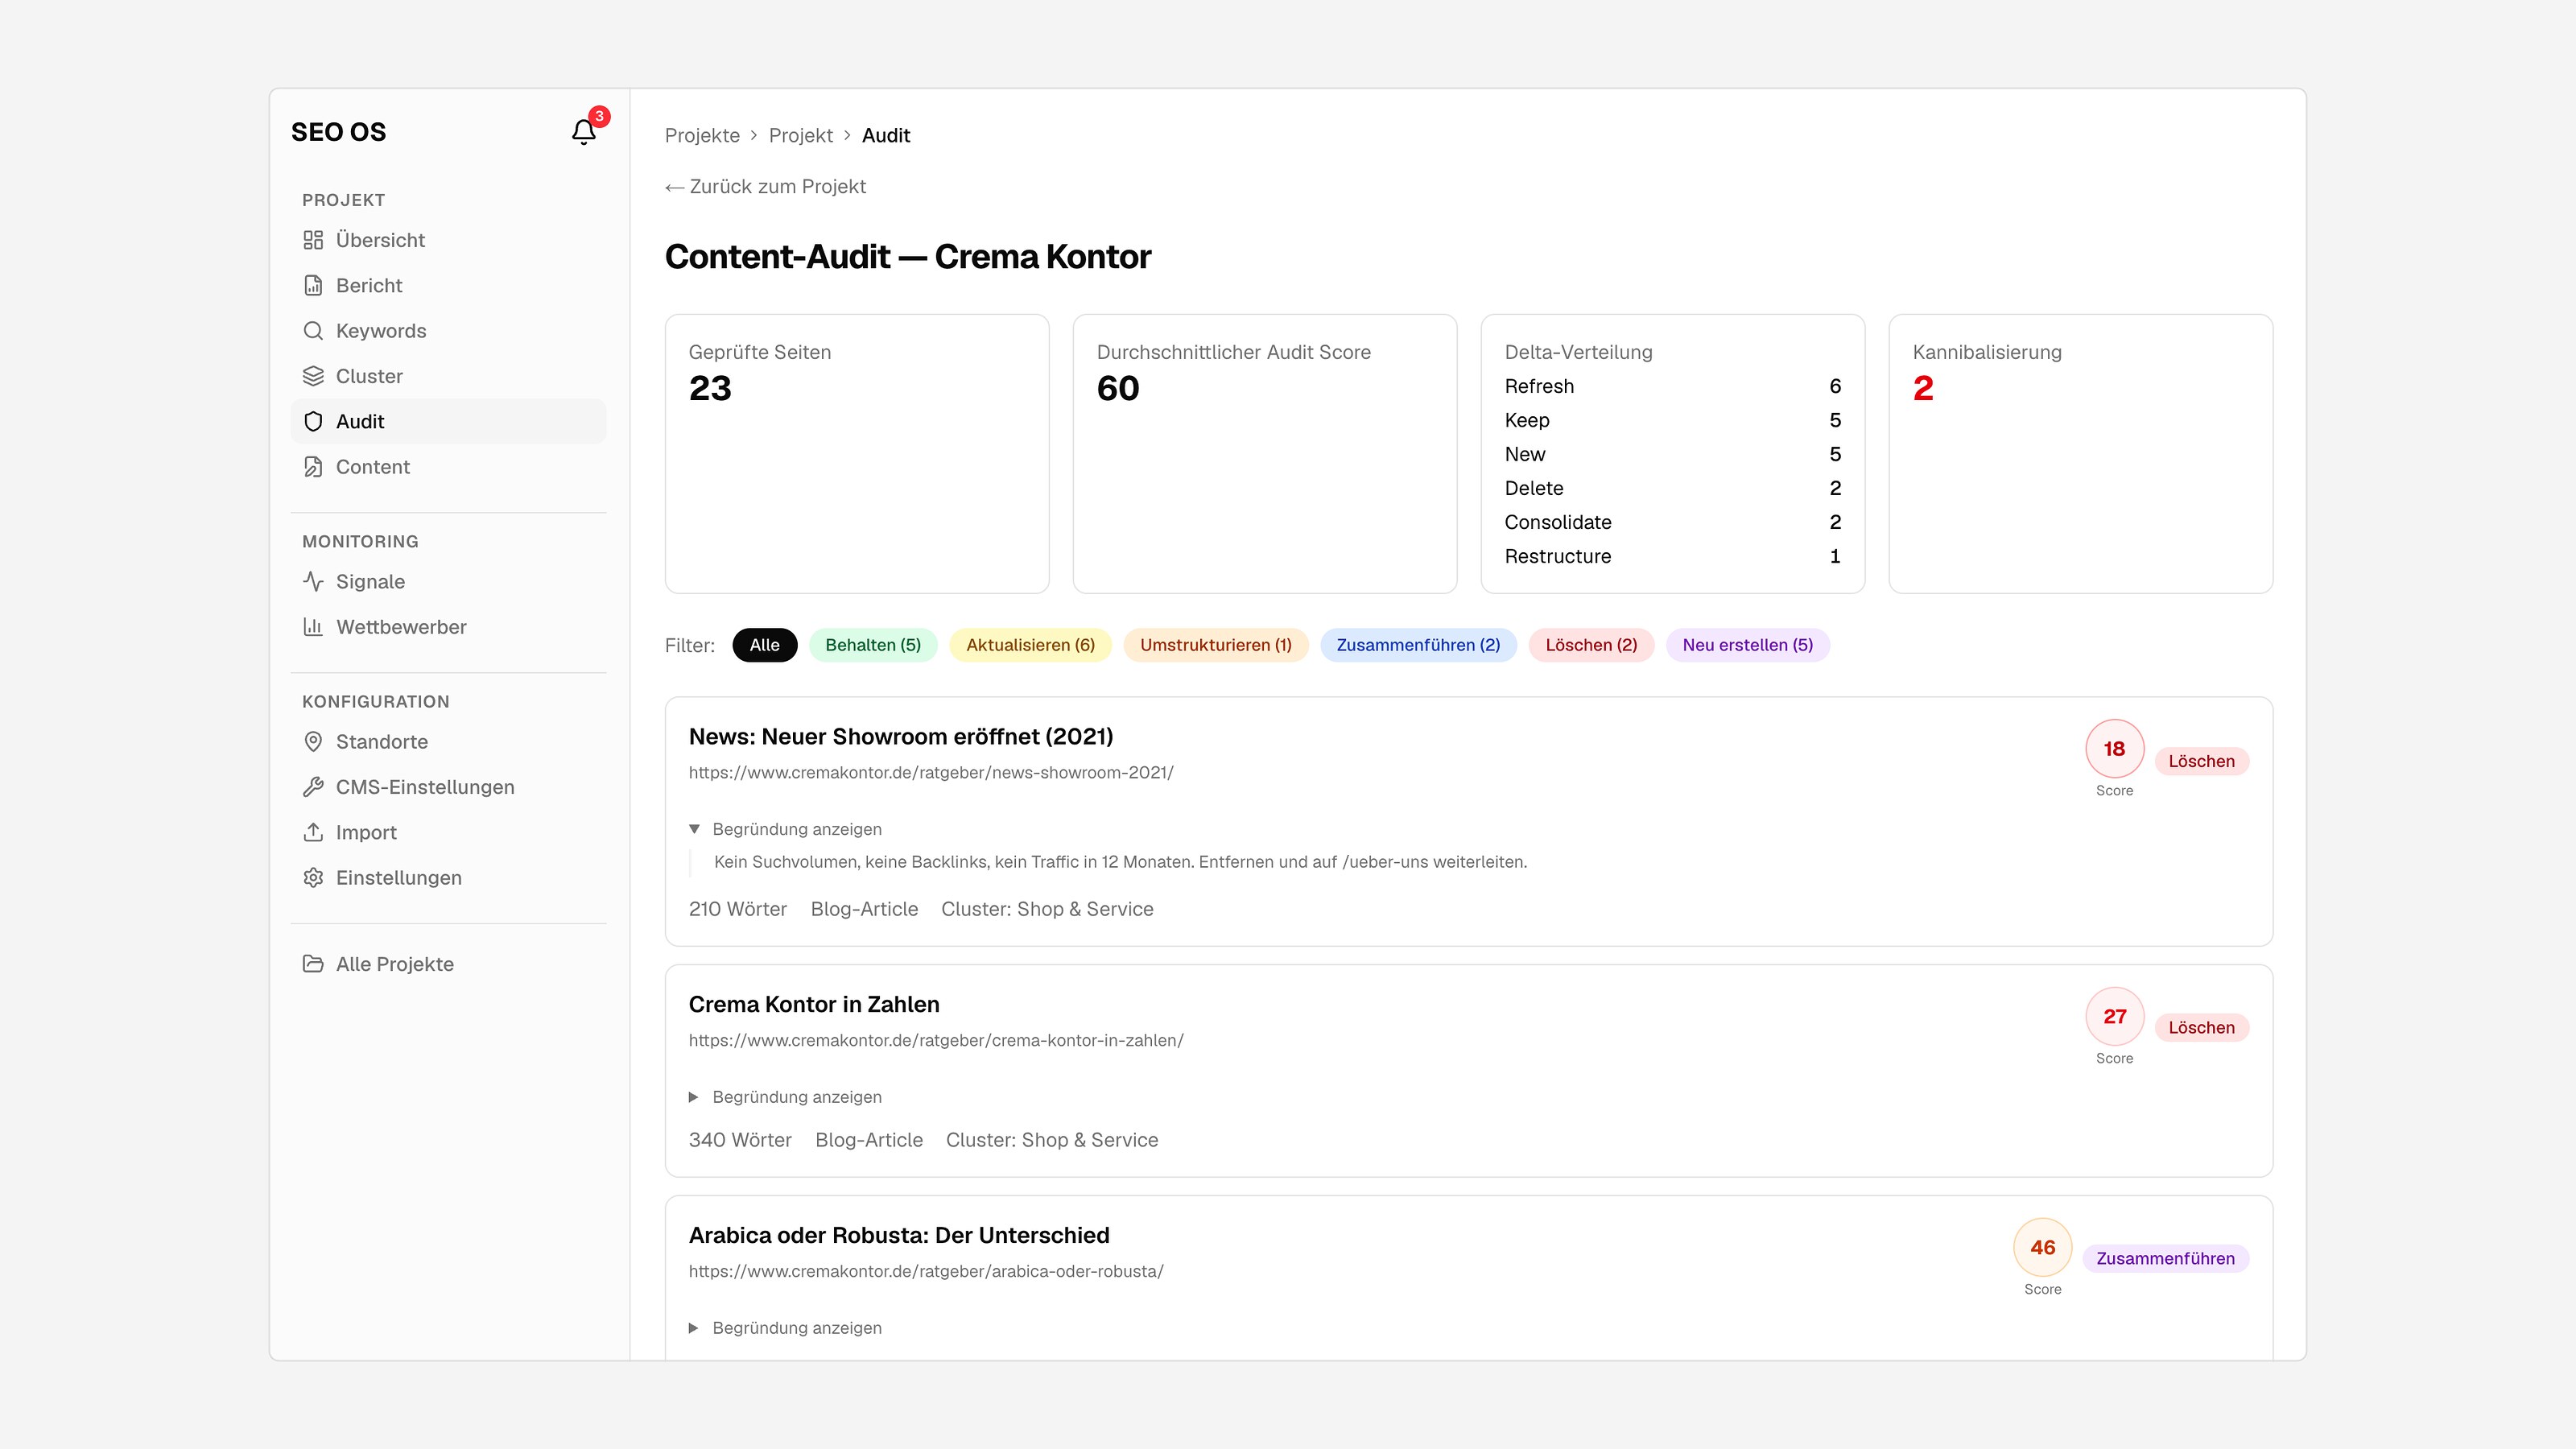Click the Kannibalisierung value 2
The image size is (2576, 1449).
pyautogui.click(x=1923, y=389)
